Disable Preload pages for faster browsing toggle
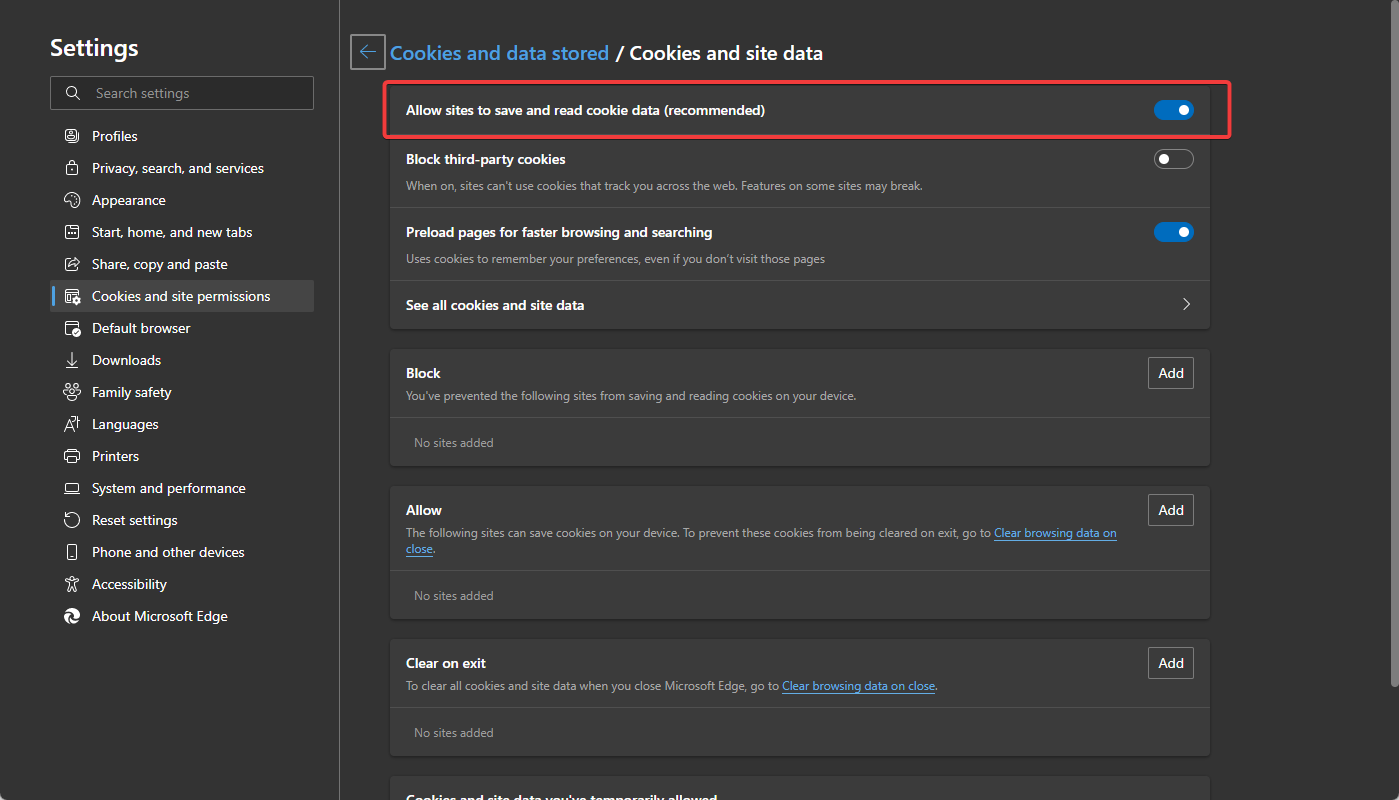1399x800 pixels. click(x=1174, y=232)
